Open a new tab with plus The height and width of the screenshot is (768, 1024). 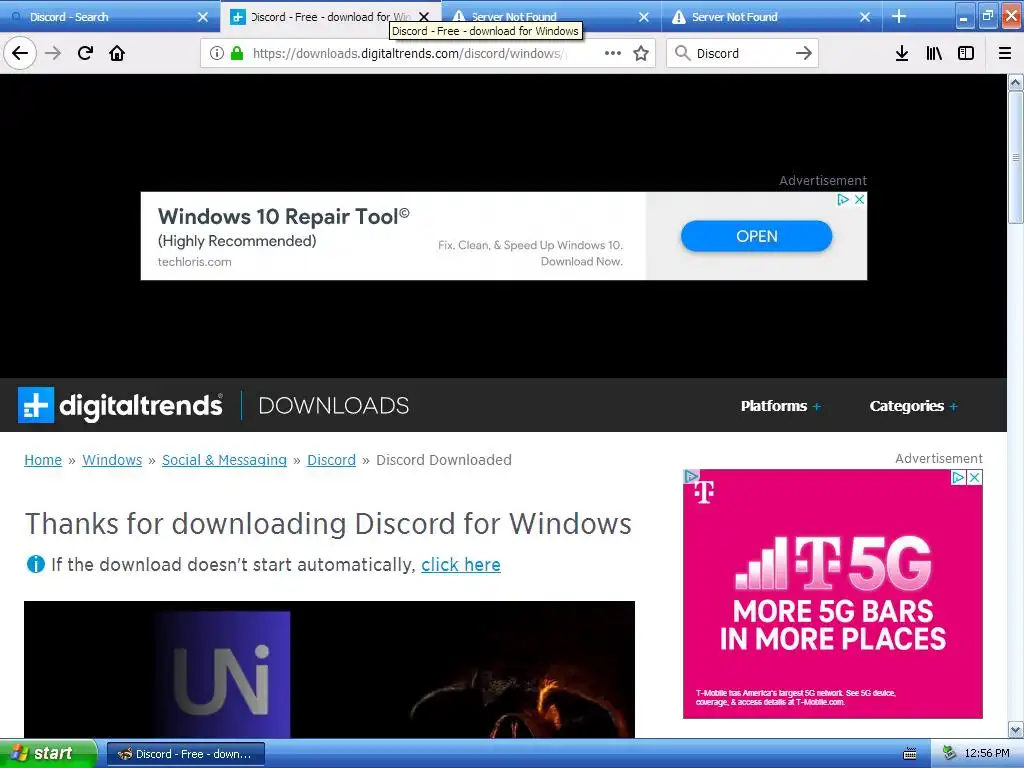coord(899,16)
